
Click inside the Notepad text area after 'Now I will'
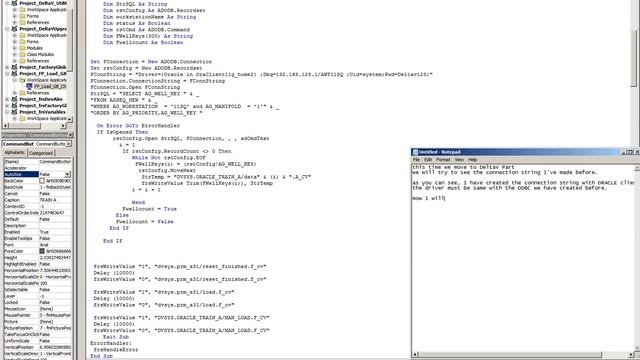(446, 198)
